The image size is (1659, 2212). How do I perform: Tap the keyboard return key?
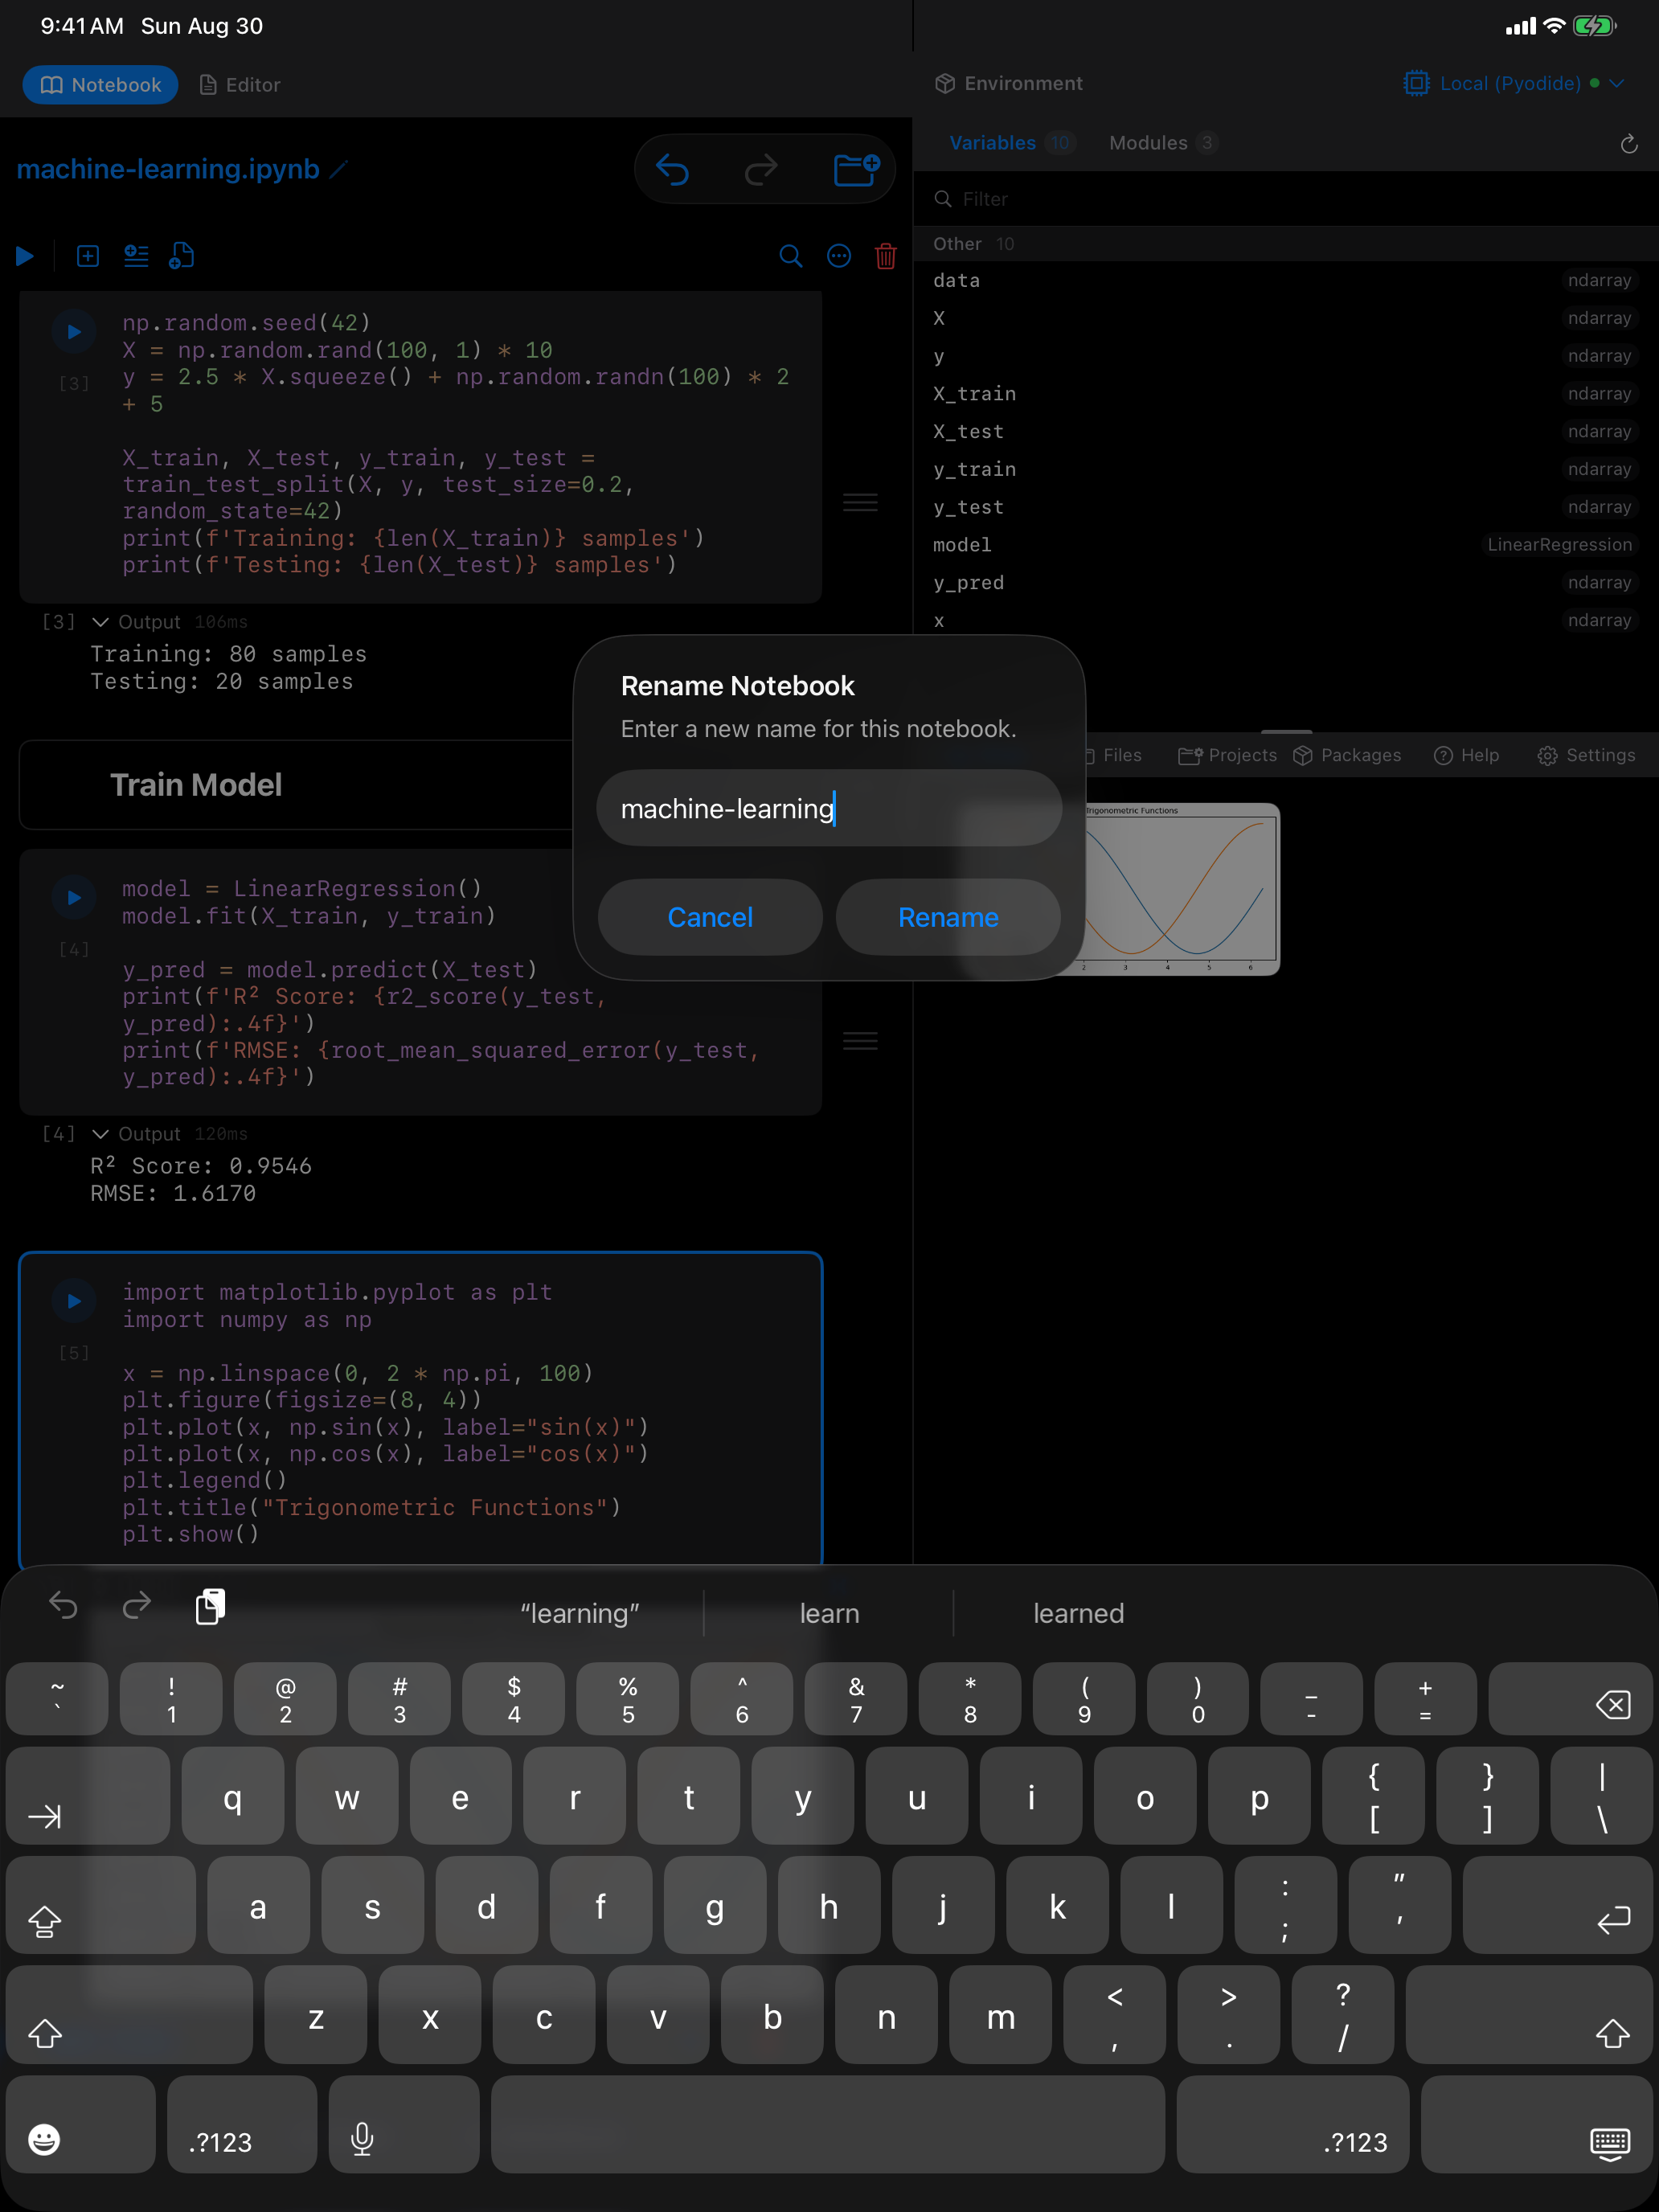(1557, 1905)
